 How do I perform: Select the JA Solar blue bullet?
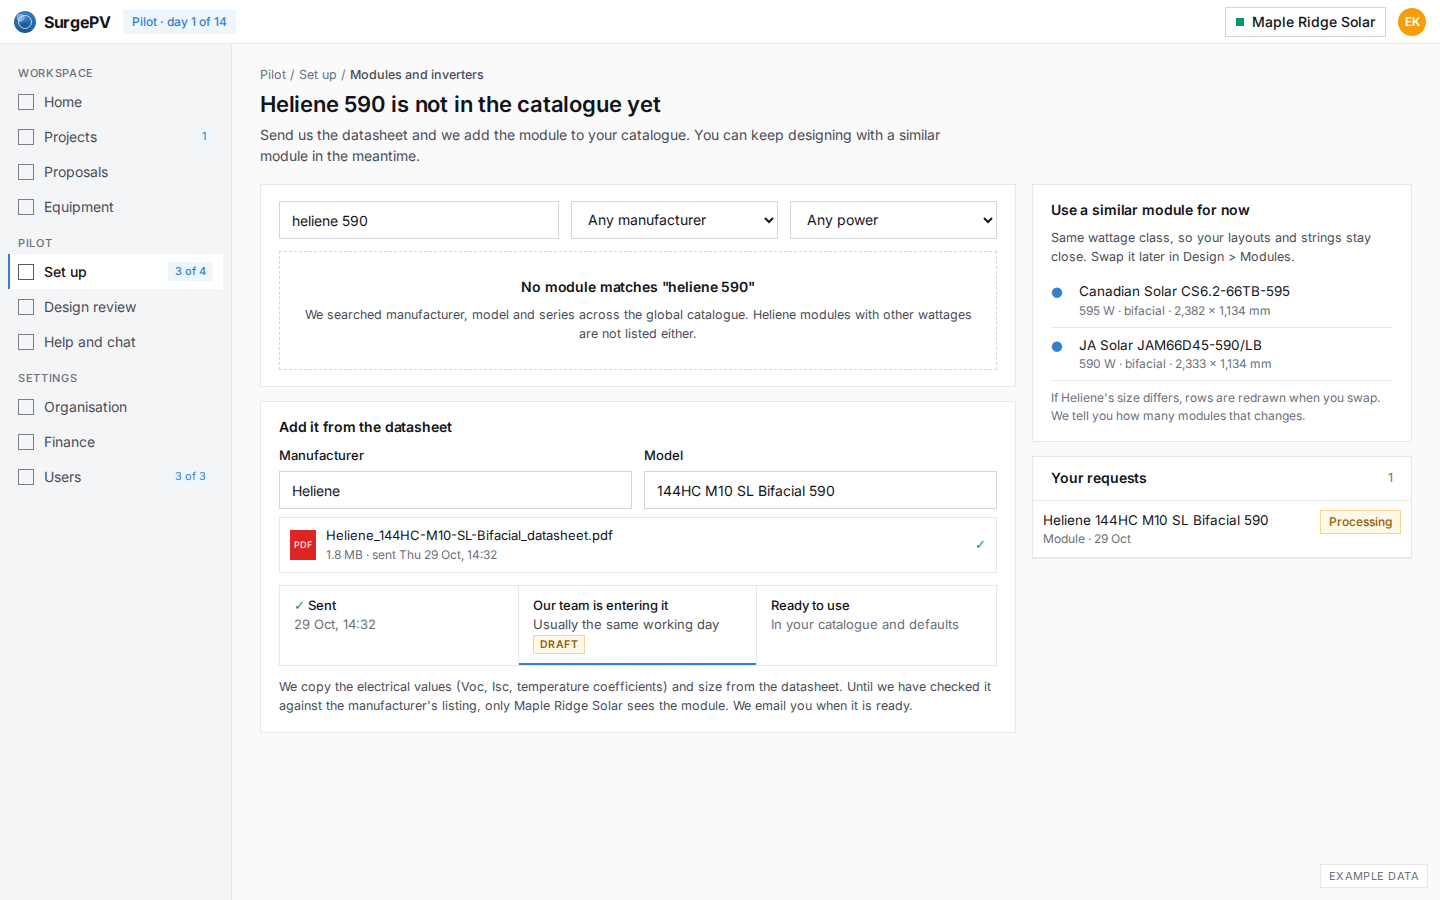[1057, 347]
